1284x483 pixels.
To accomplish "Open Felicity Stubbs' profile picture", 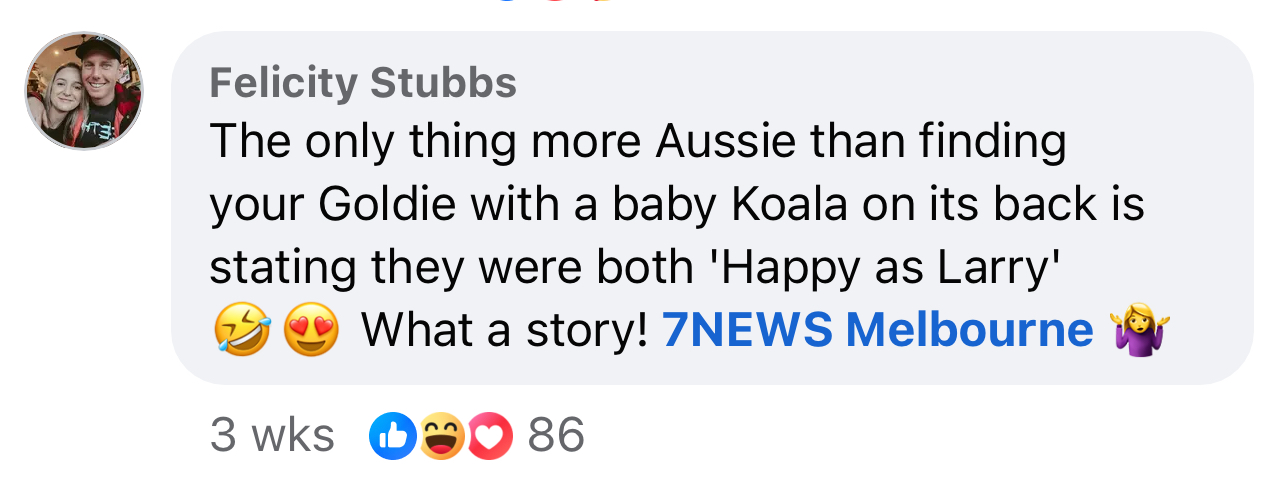I will (84, 91).
